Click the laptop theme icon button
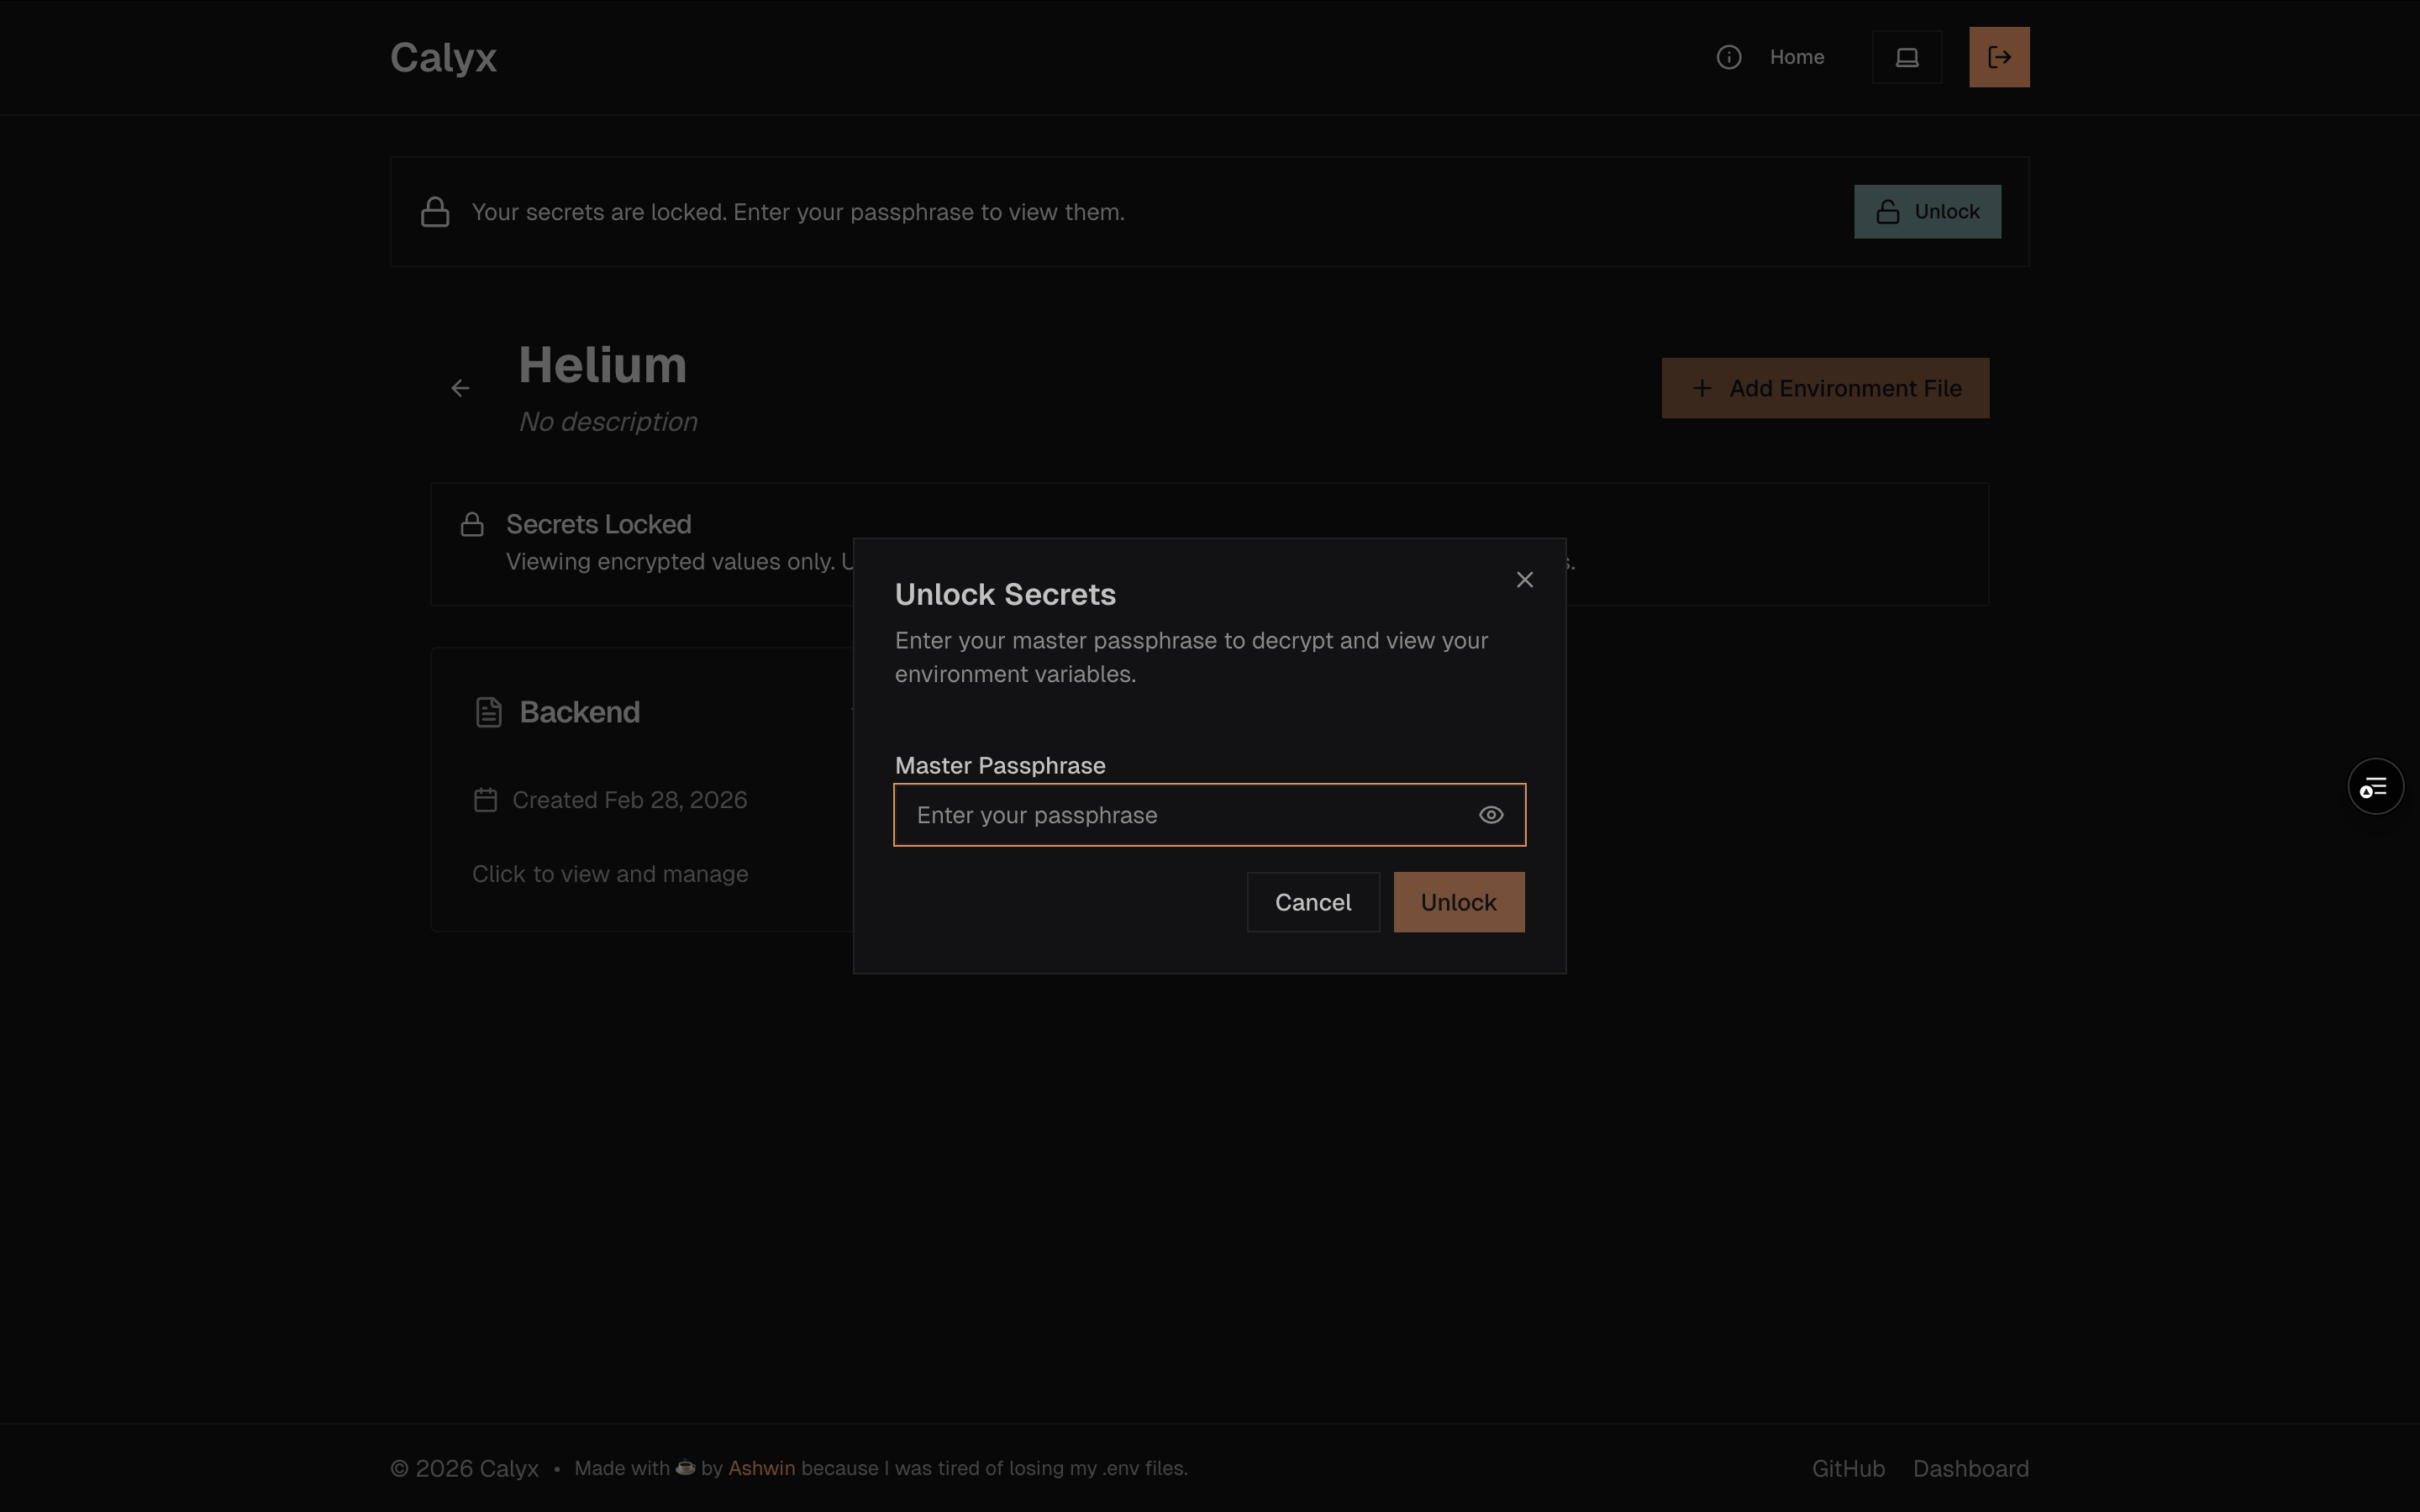This screenshot has width=2420, height=1512. [x=1906, y=57]
